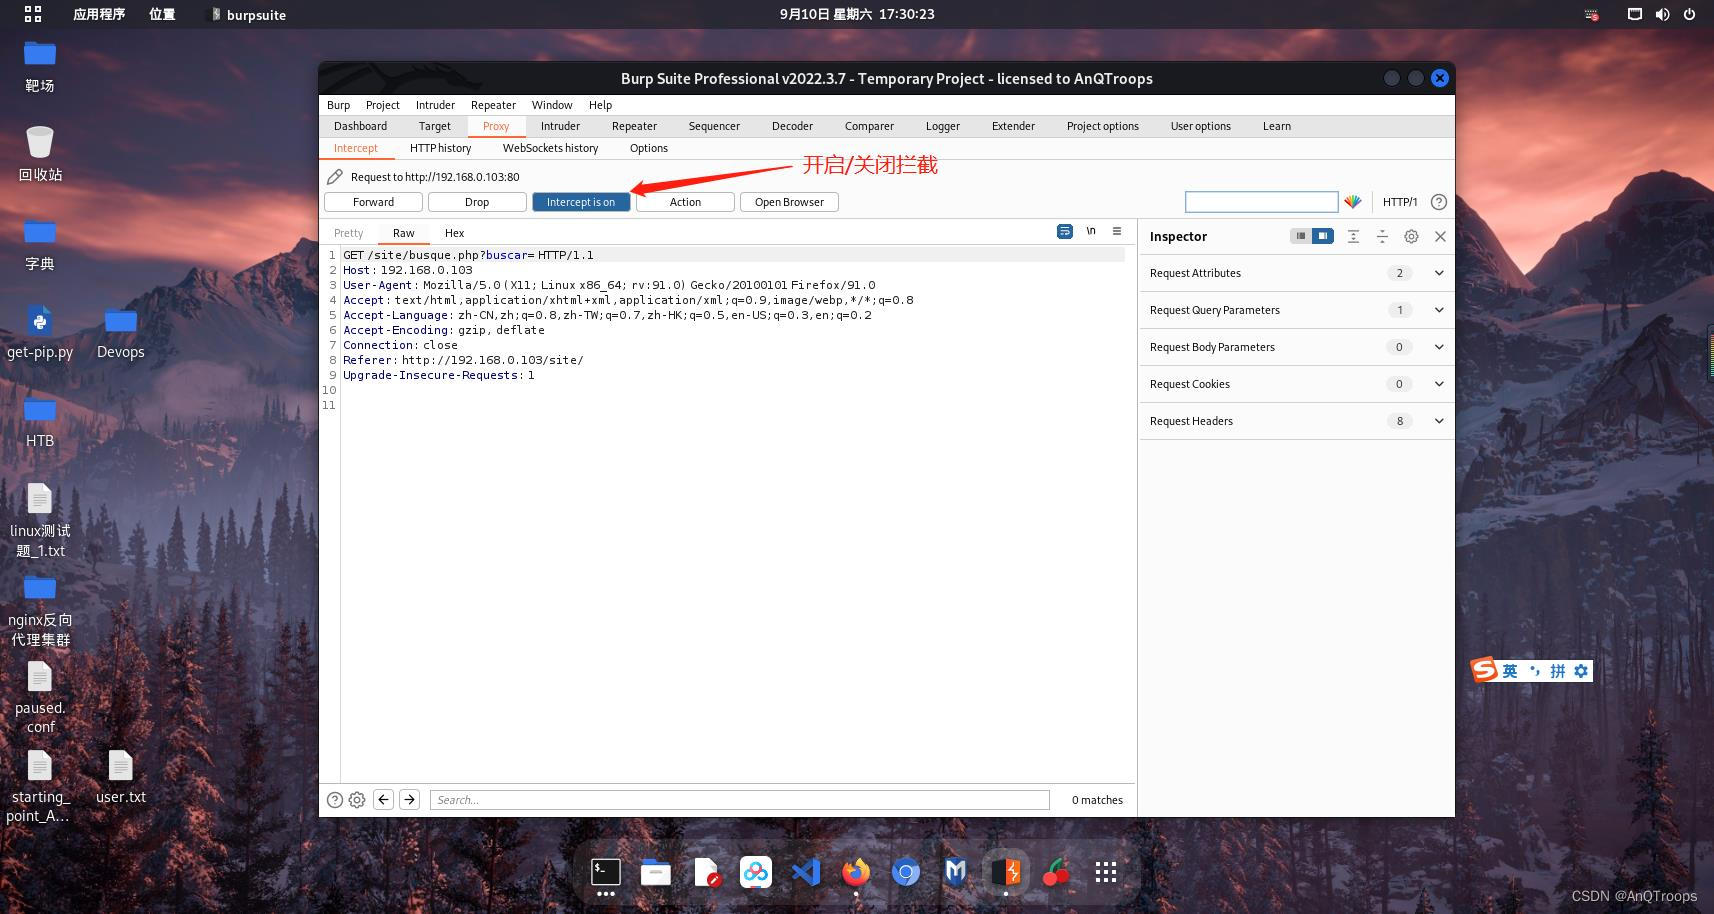The width and height of the screenshot is (1714, 914).
Task: Open the Help menu
Action: pos(600,105)
